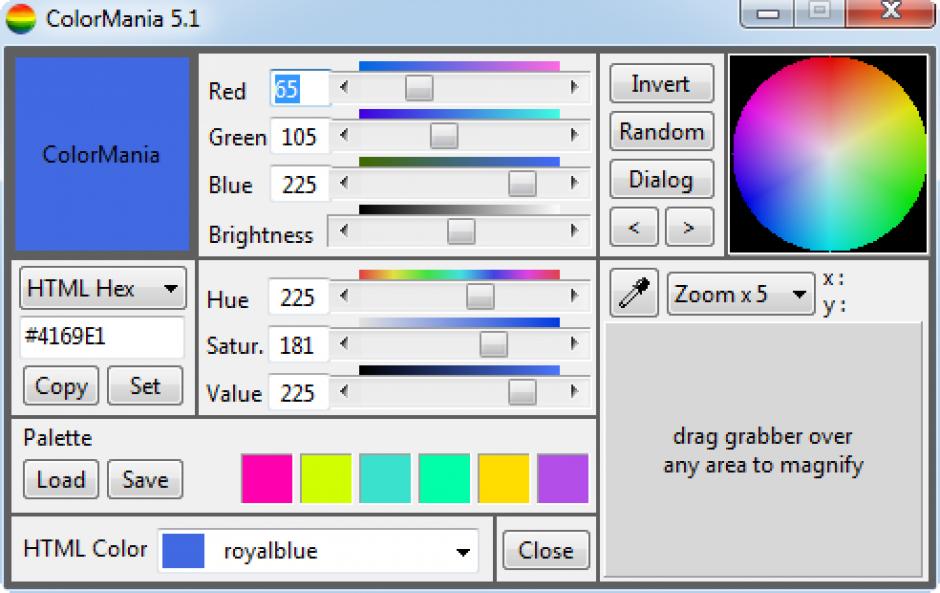Pick the eyedropper grabber tool
940x593 pixels.
(634, 293)
